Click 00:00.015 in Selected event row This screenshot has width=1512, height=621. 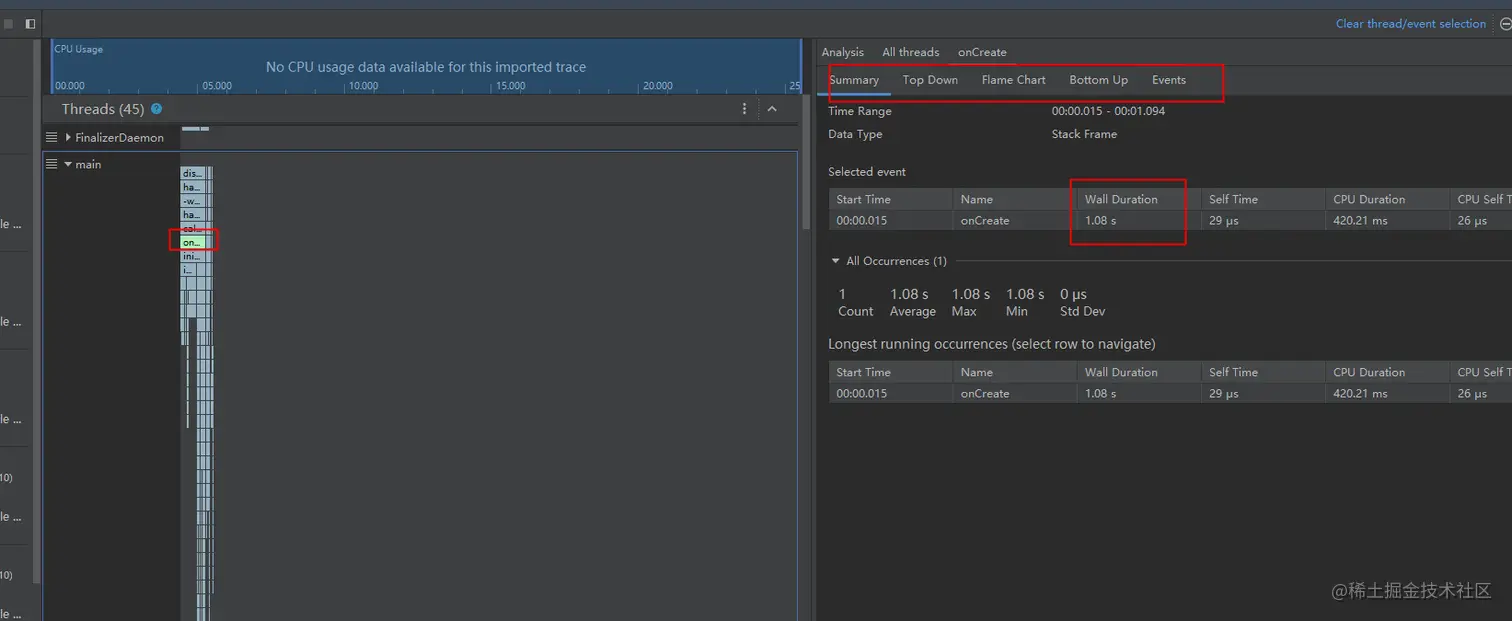click(862, 220)
